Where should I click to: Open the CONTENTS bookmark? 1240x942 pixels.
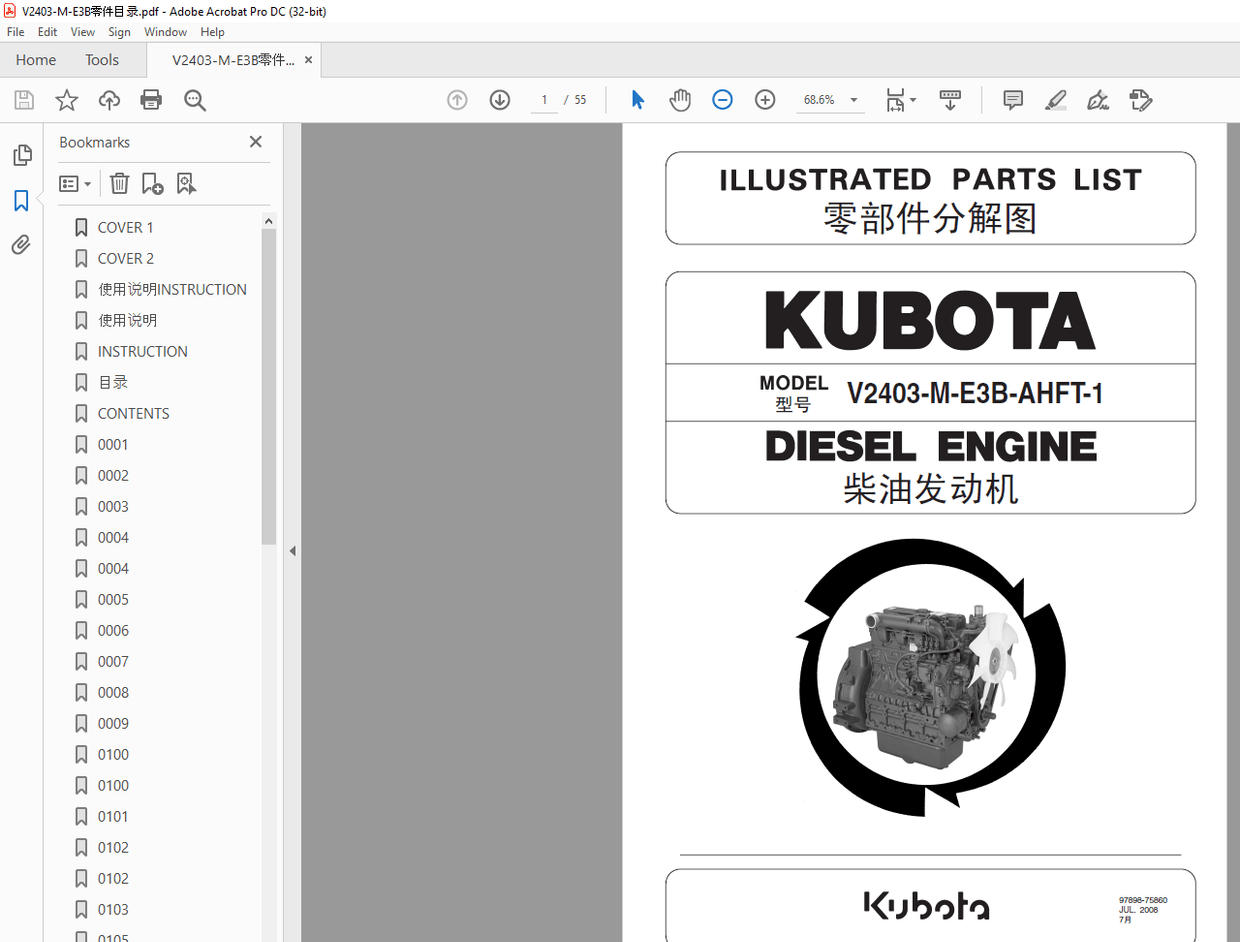pos(134,413)
